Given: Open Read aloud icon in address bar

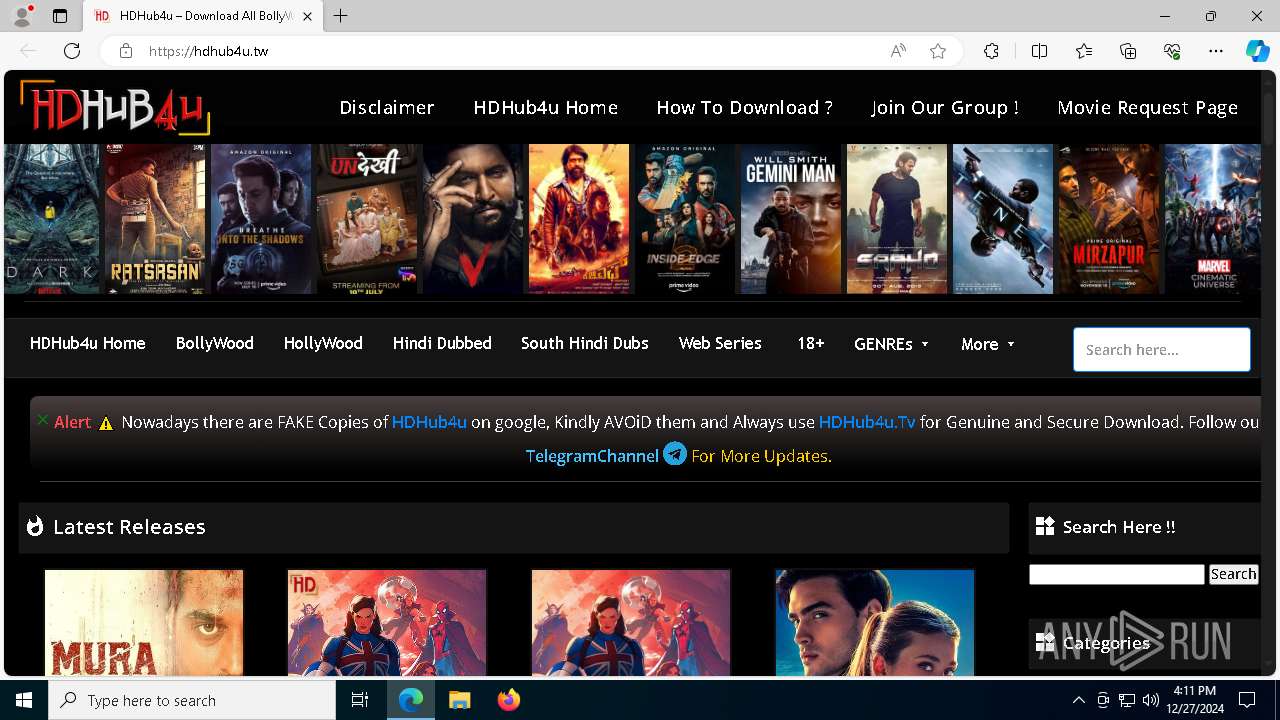Looking at the screenshot, I should pos(898,51).
